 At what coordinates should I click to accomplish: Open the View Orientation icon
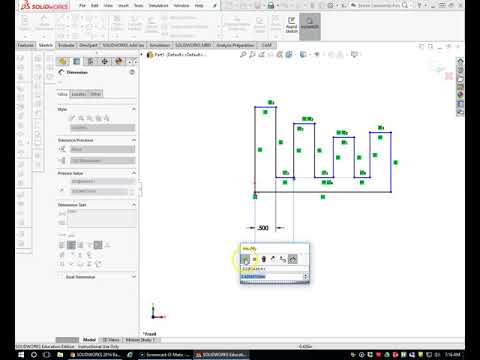[x=289, y=54]
